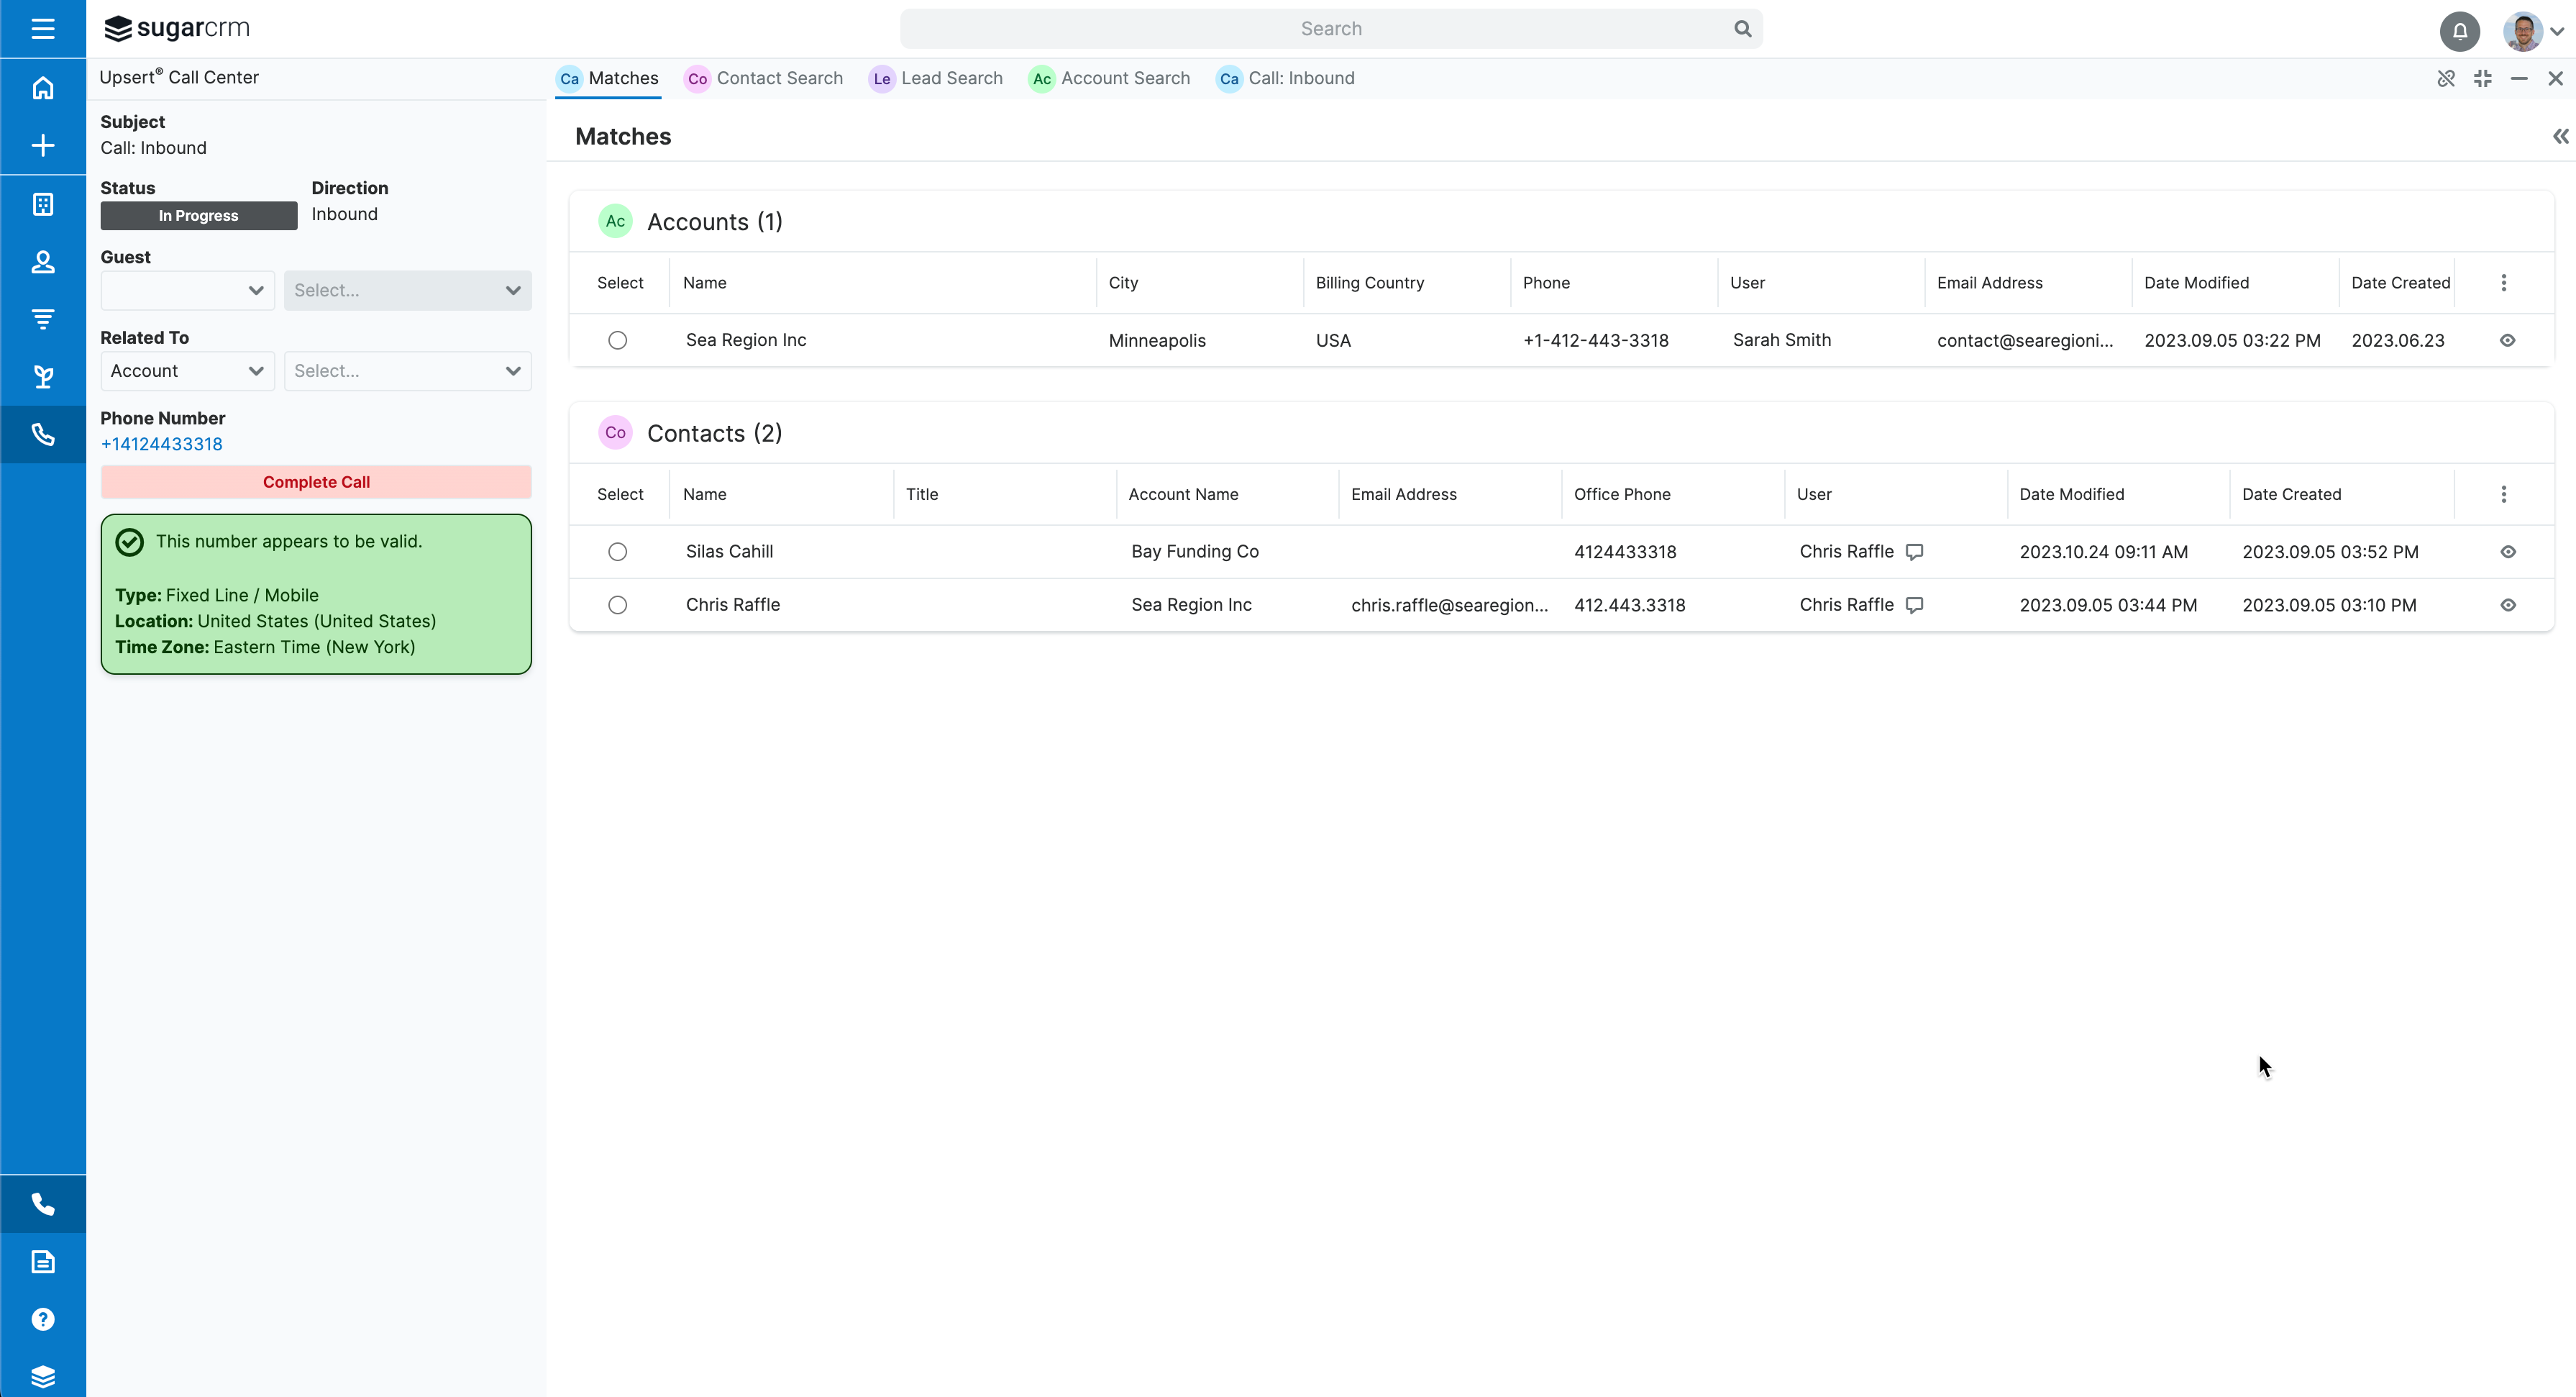Open the Related To Account type dropdown
The height and width of the screenshot is (1397, 2576).
[187, 371]
